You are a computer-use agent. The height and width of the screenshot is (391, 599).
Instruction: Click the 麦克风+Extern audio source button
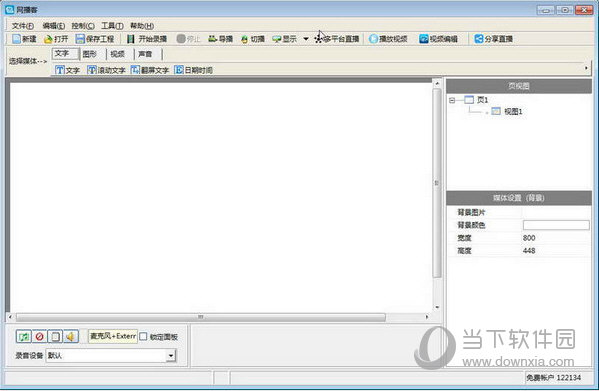(113, 336)
